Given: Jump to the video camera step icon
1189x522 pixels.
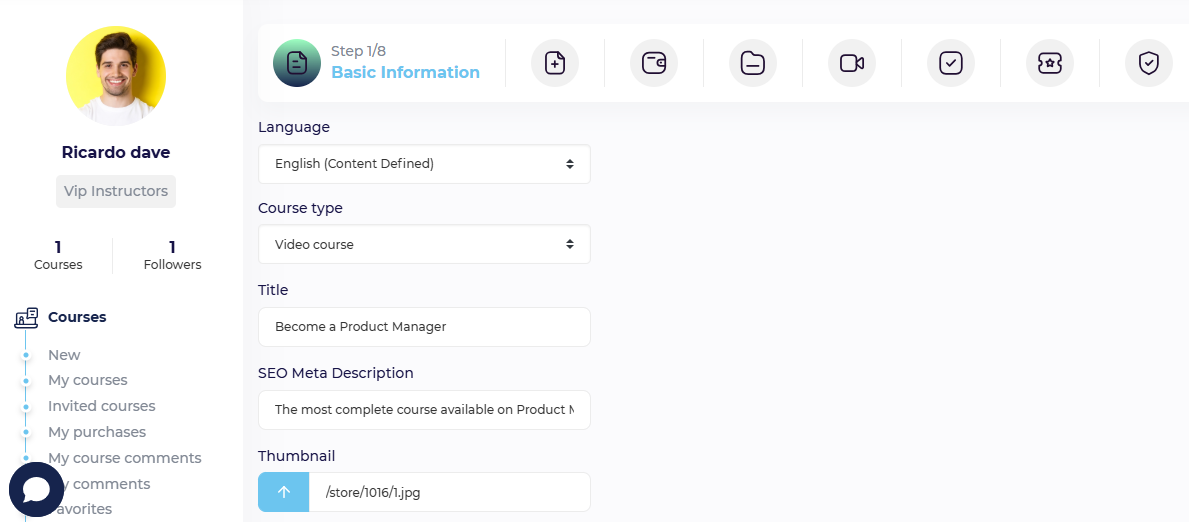Looking at the screenshot, I should pos(852,63).
